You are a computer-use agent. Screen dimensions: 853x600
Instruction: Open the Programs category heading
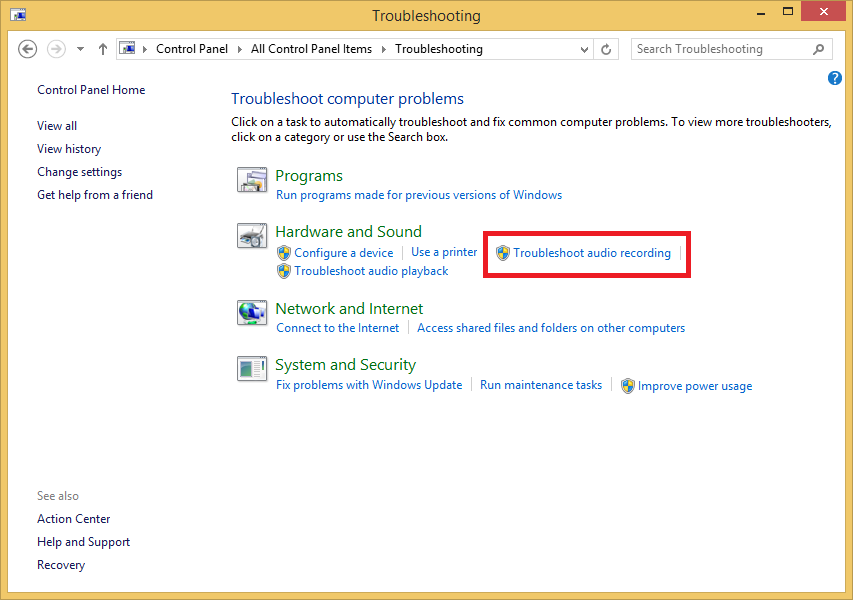[309, 176]
